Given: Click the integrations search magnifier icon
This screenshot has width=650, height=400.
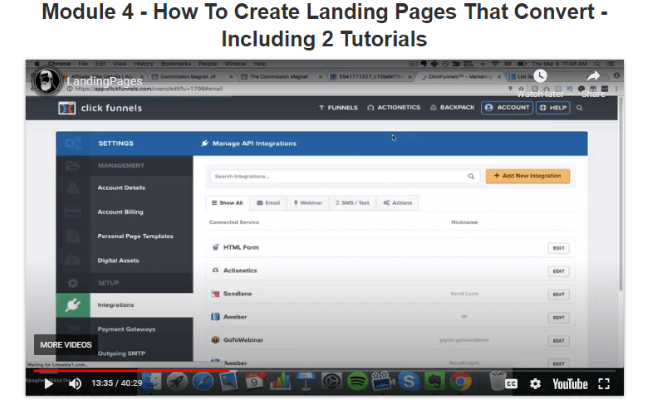Looking at the screenshot, I should tap(471, 177).
